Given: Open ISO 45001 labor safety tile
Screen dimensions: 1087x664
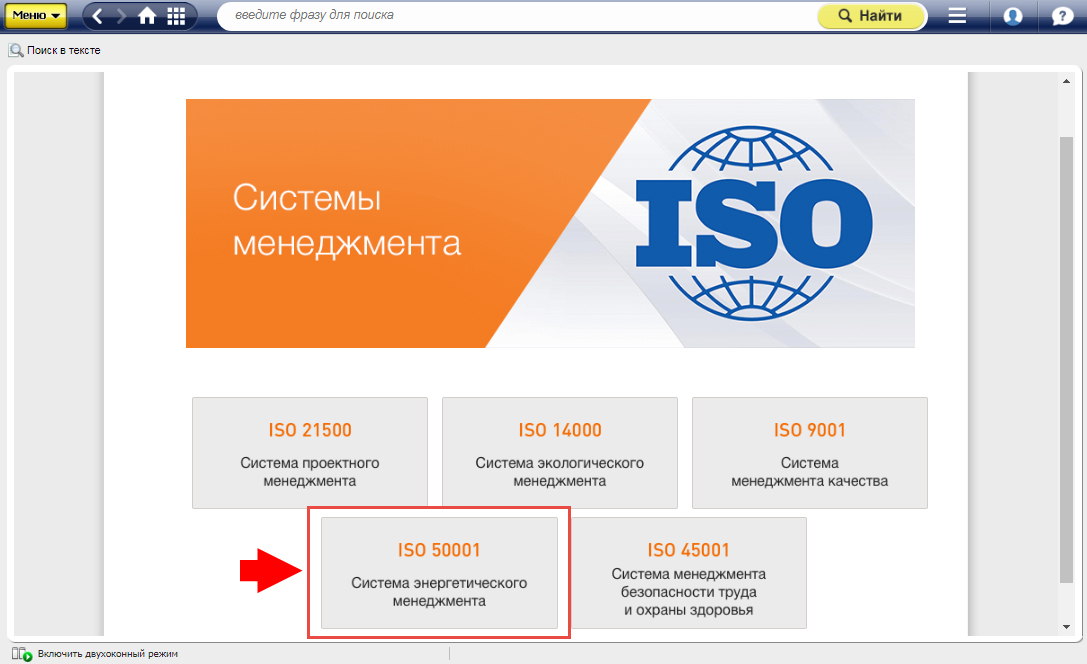Looking at the screenshot, I should [x=688, y=573].
